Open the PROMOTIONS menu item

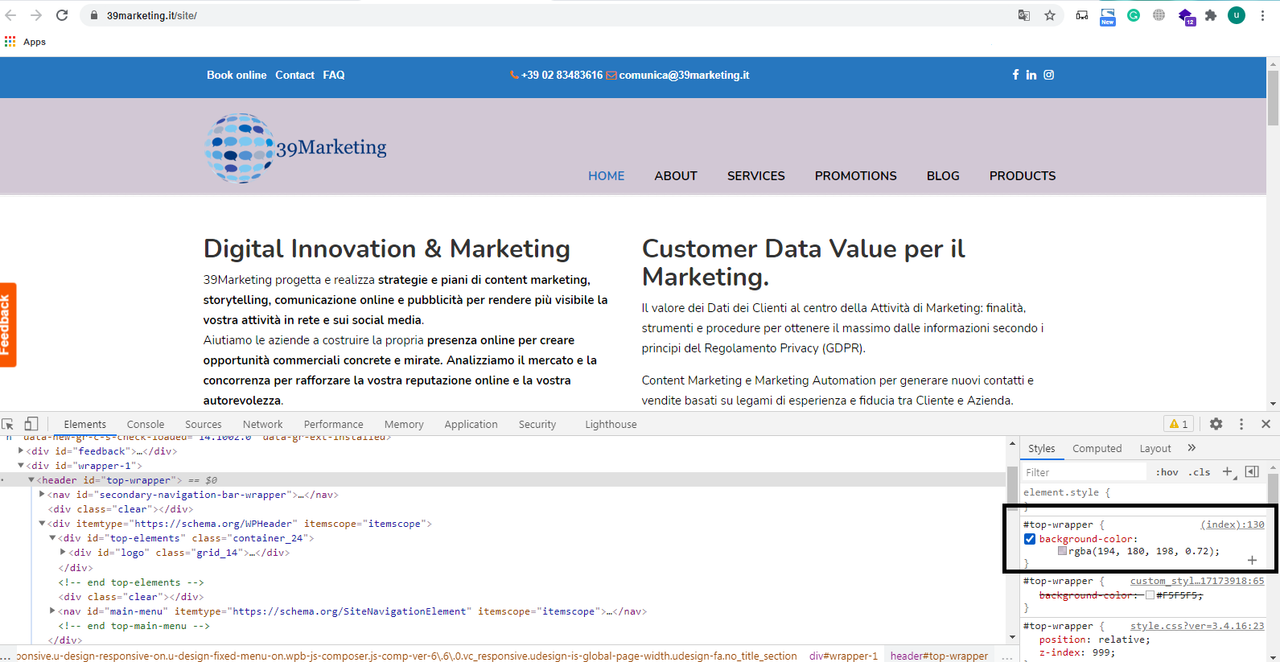pos(856,175)
